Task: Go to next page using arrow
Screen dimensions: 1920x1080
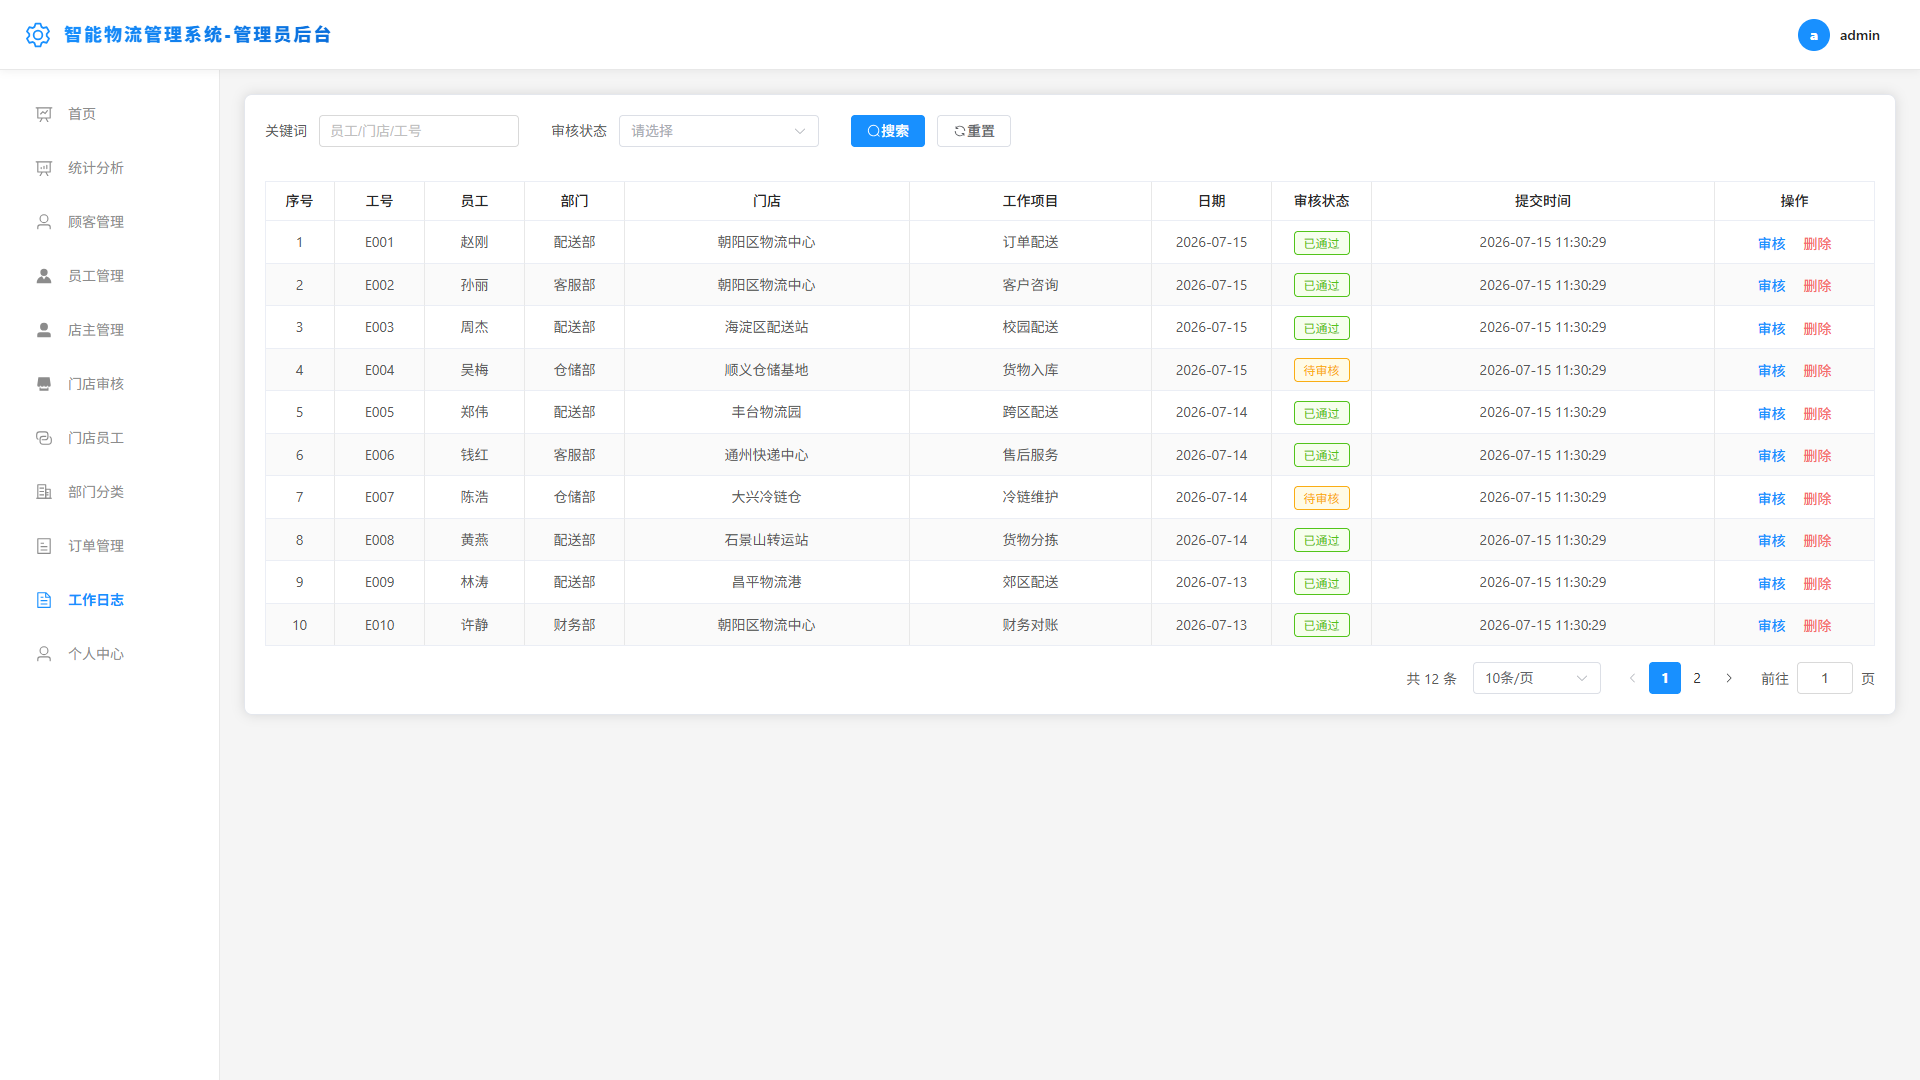Action: click(x=1729, y=678)
